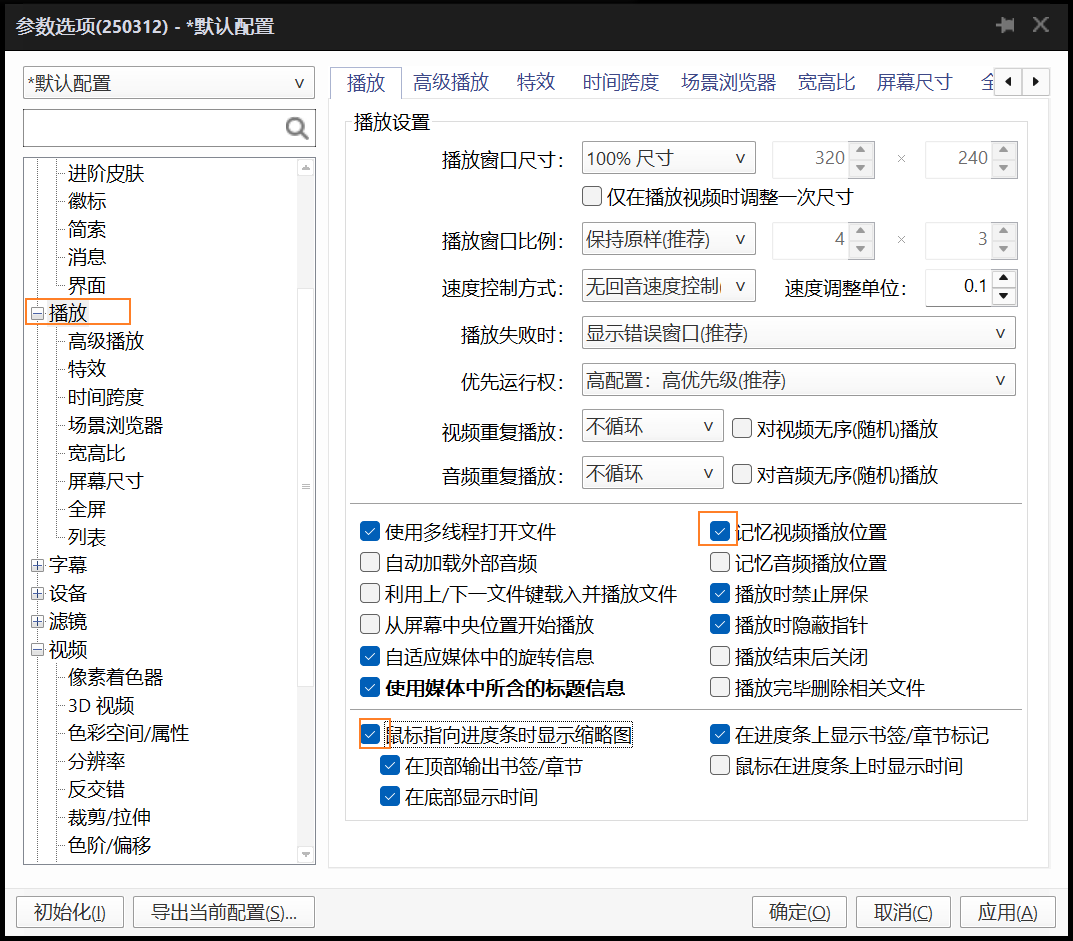
Task: Select 消息 in the settings tree
Action: pos(87,257)
